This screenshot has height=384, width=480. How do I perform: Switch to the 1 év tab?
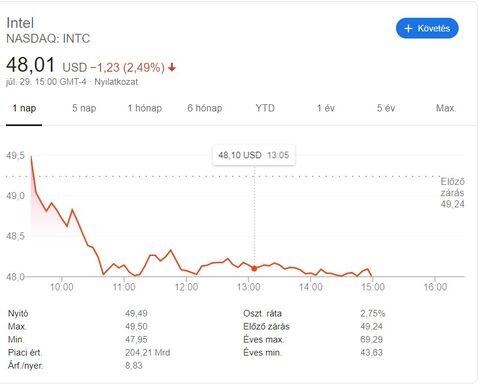(326, 108)
